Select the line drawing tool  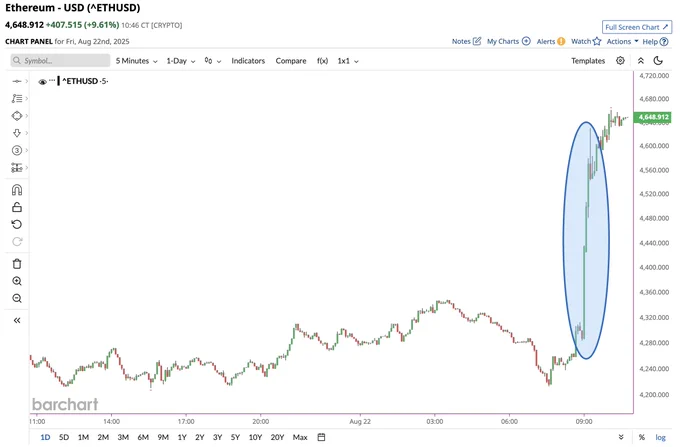coord(16,81)
